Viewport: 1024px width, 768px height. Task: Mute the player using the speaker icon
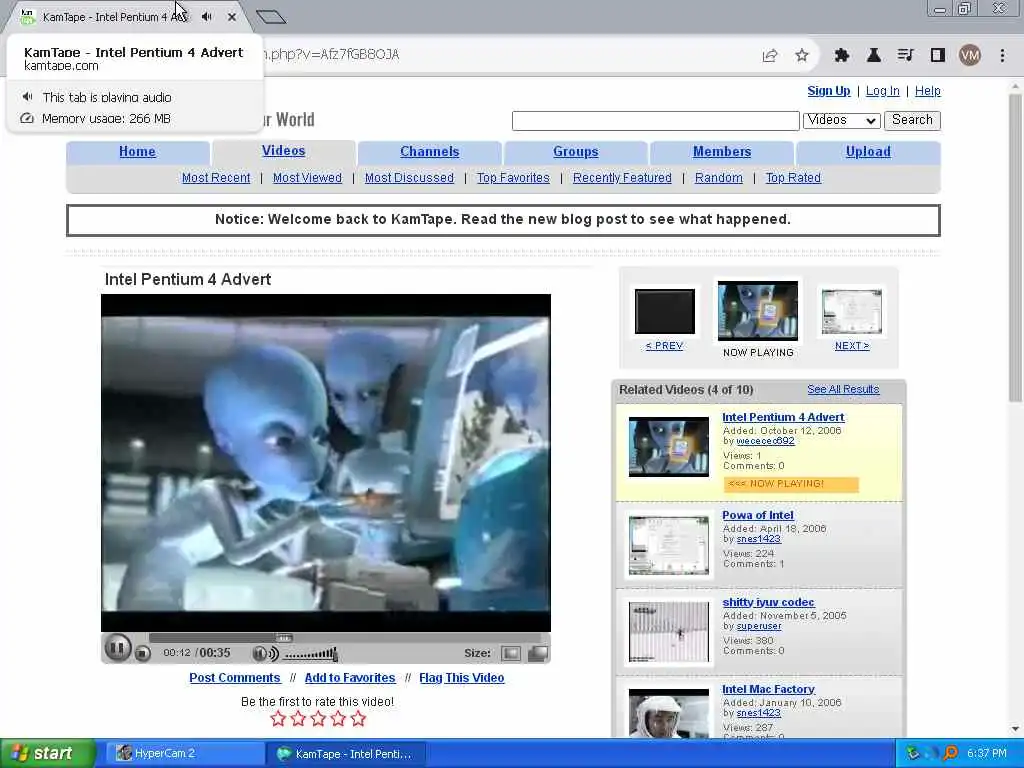pos(264,653)
